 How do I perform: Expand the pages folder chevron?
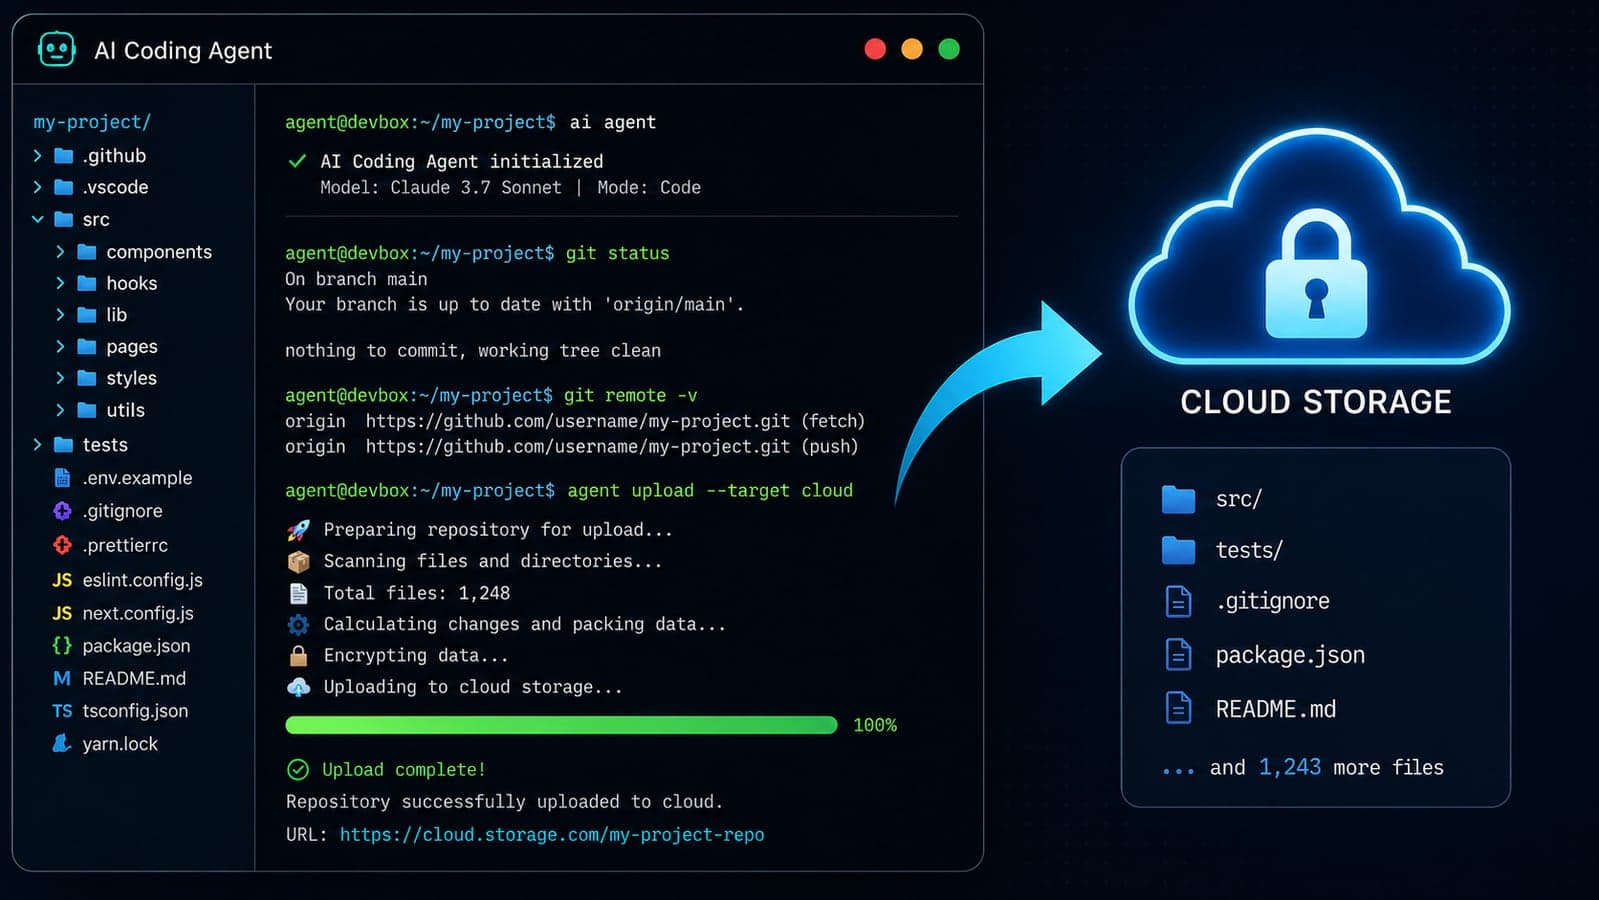point(60,347)
